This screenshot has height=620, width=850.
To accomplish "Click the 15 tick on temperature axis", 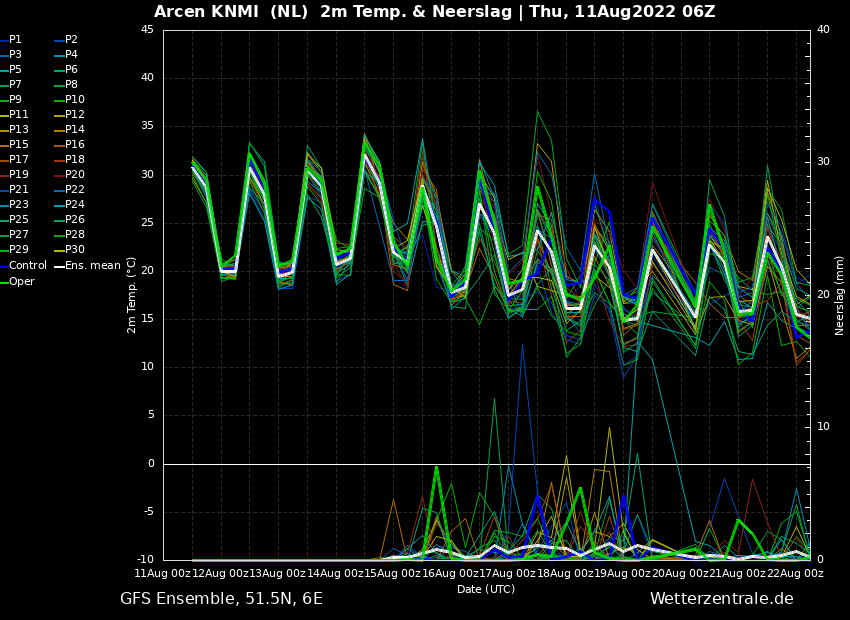I will coord(147,319).
